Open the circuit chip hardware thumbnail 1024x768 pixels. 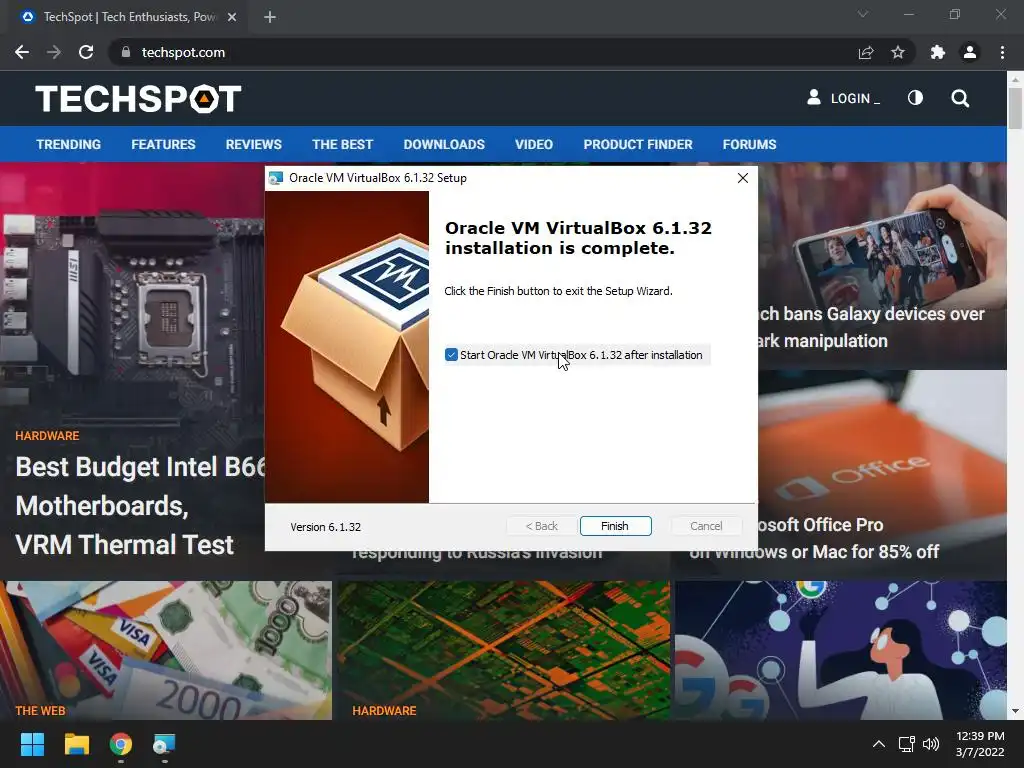coord(504,650)
